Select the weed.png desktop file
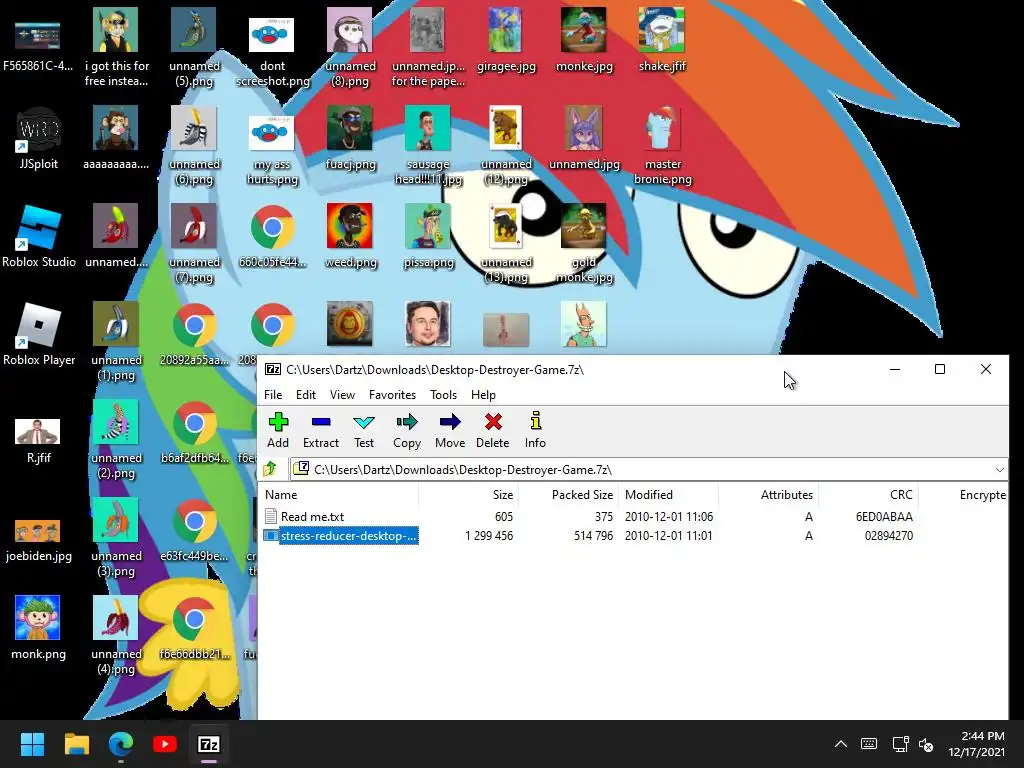Image resolution: width=1024 pixels, height=768 pixels. pyautogui.click(x=350, y=236)
